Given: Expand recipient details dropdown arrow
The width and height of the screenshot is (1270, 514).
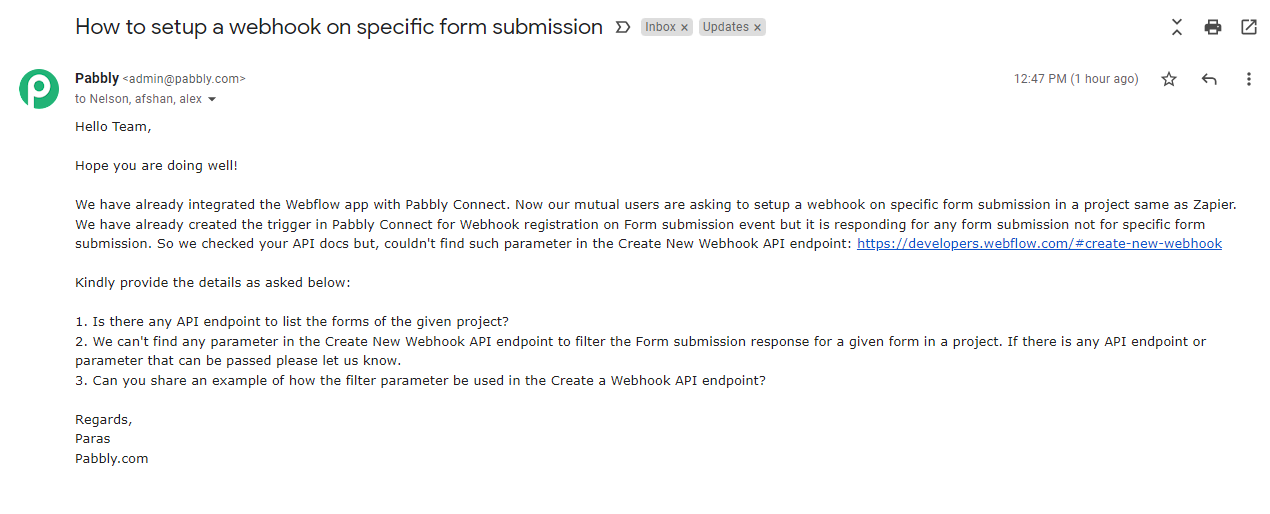Looking at the screenshot, I should 212,100.
